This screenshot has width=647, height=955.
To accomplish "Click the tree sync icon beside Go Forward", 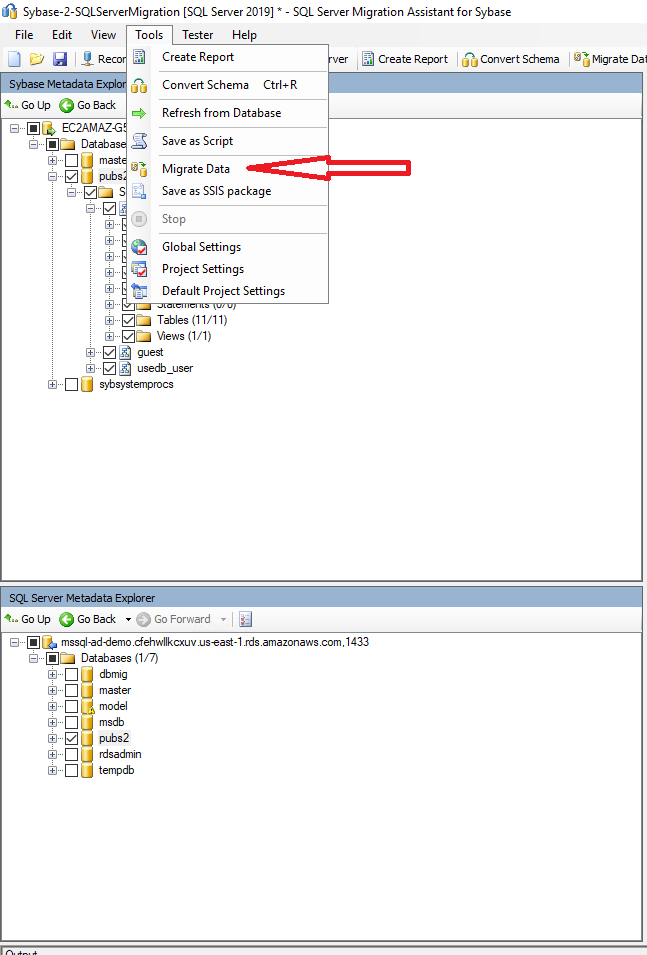I will 245,619.
